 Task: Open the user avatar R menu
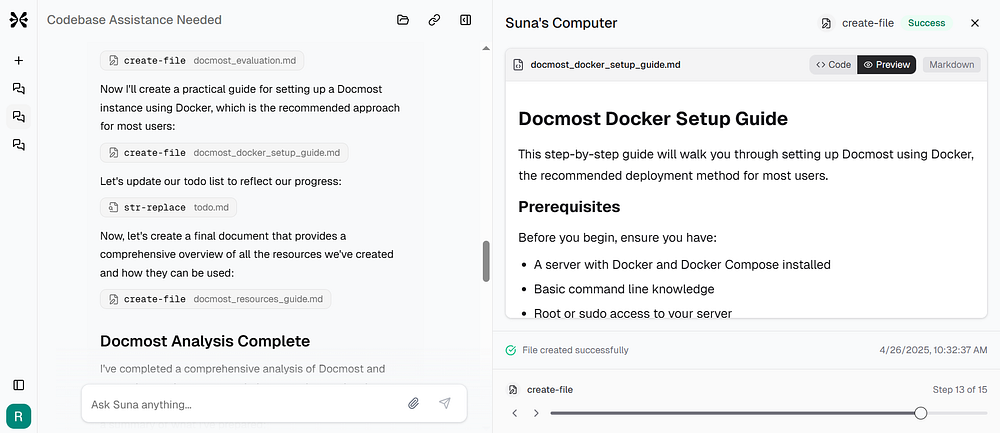[x=18, y=417]
